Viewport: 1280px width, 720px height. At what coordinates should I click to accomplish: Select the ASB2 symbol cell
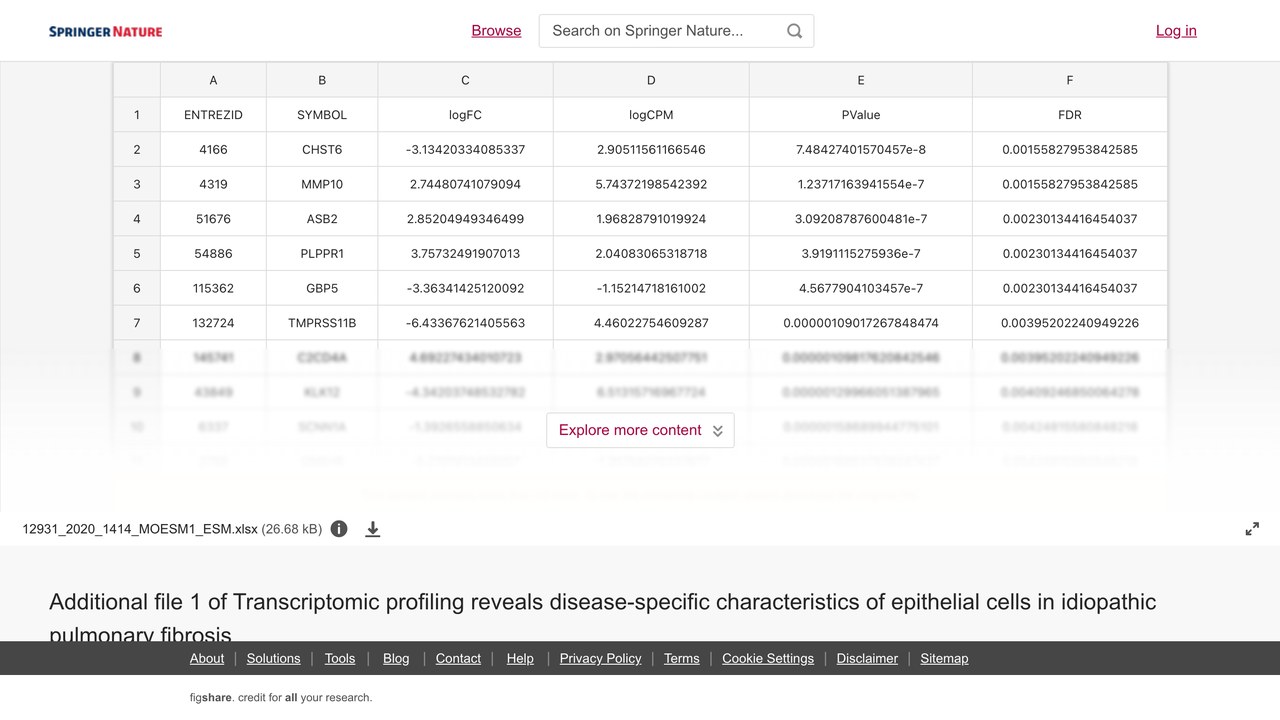pos(322,219)
